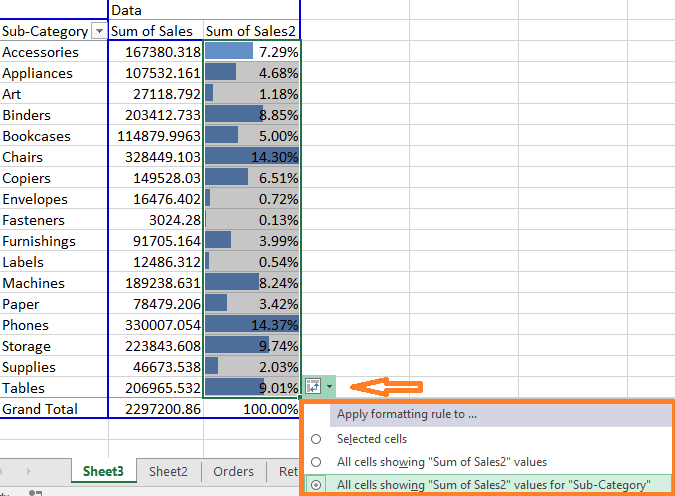The height and width of the screenshot is (496, 675).
Task: Open the Sub-Category filter dropdown
Action: (99, 31)
